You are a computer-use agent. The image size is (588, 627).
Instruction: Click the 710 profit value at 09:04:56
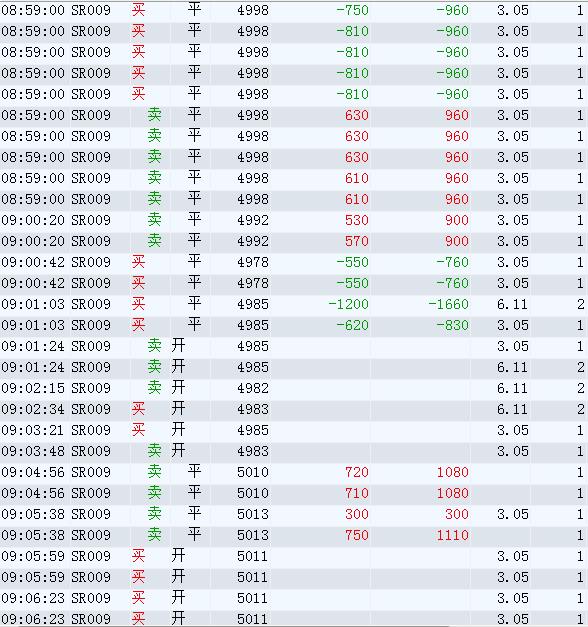click(x=356, y=493)
